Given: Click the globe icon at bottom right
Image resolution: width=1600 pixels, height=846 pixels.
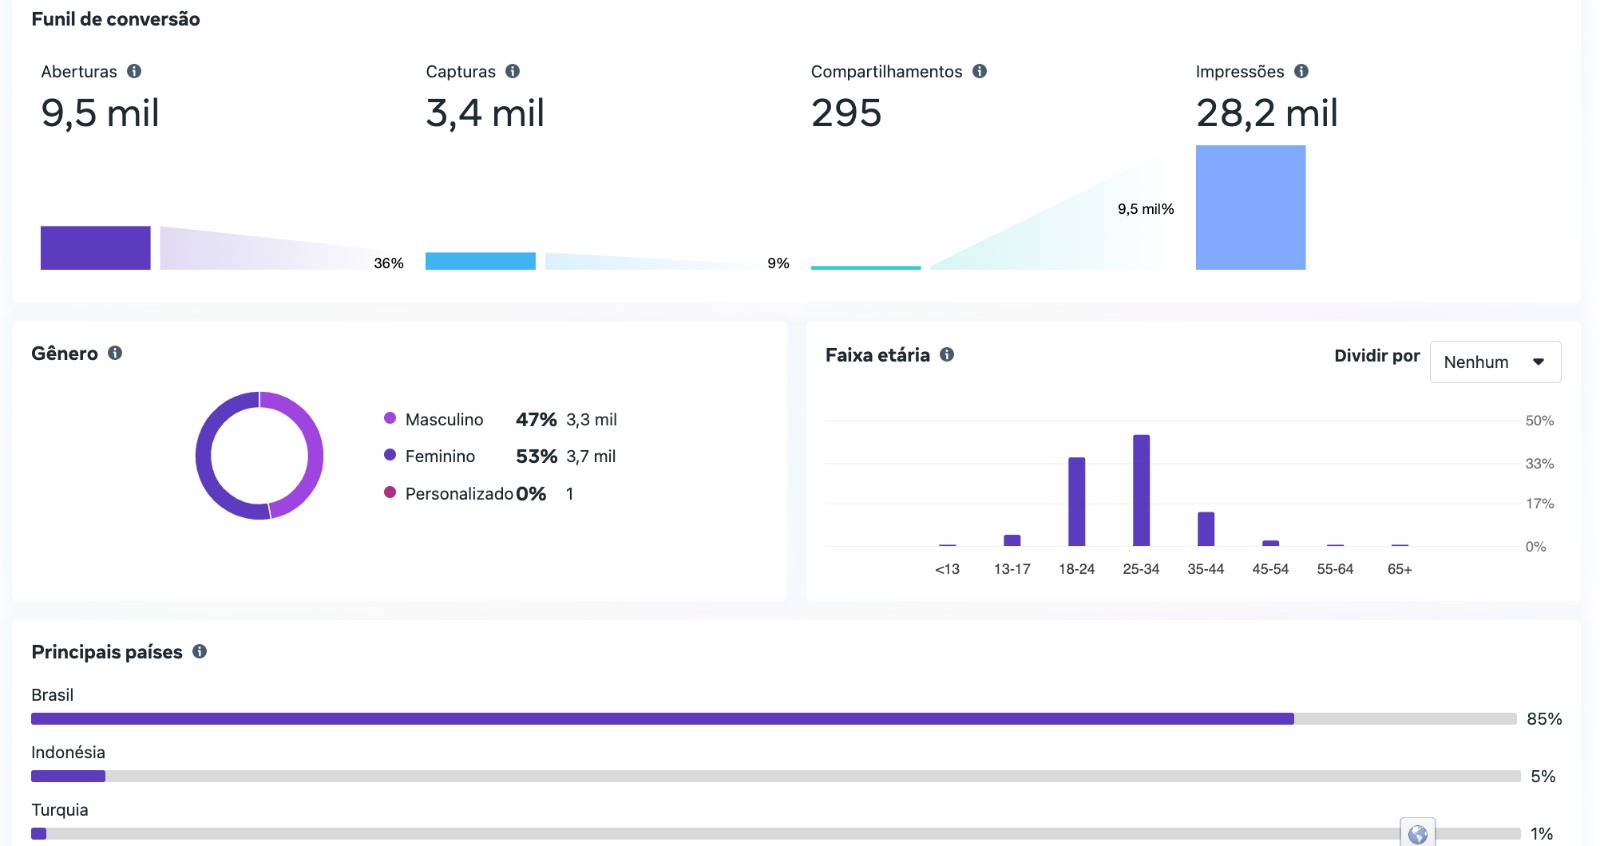Looking at the screenshot, I should pos(1417,833).
